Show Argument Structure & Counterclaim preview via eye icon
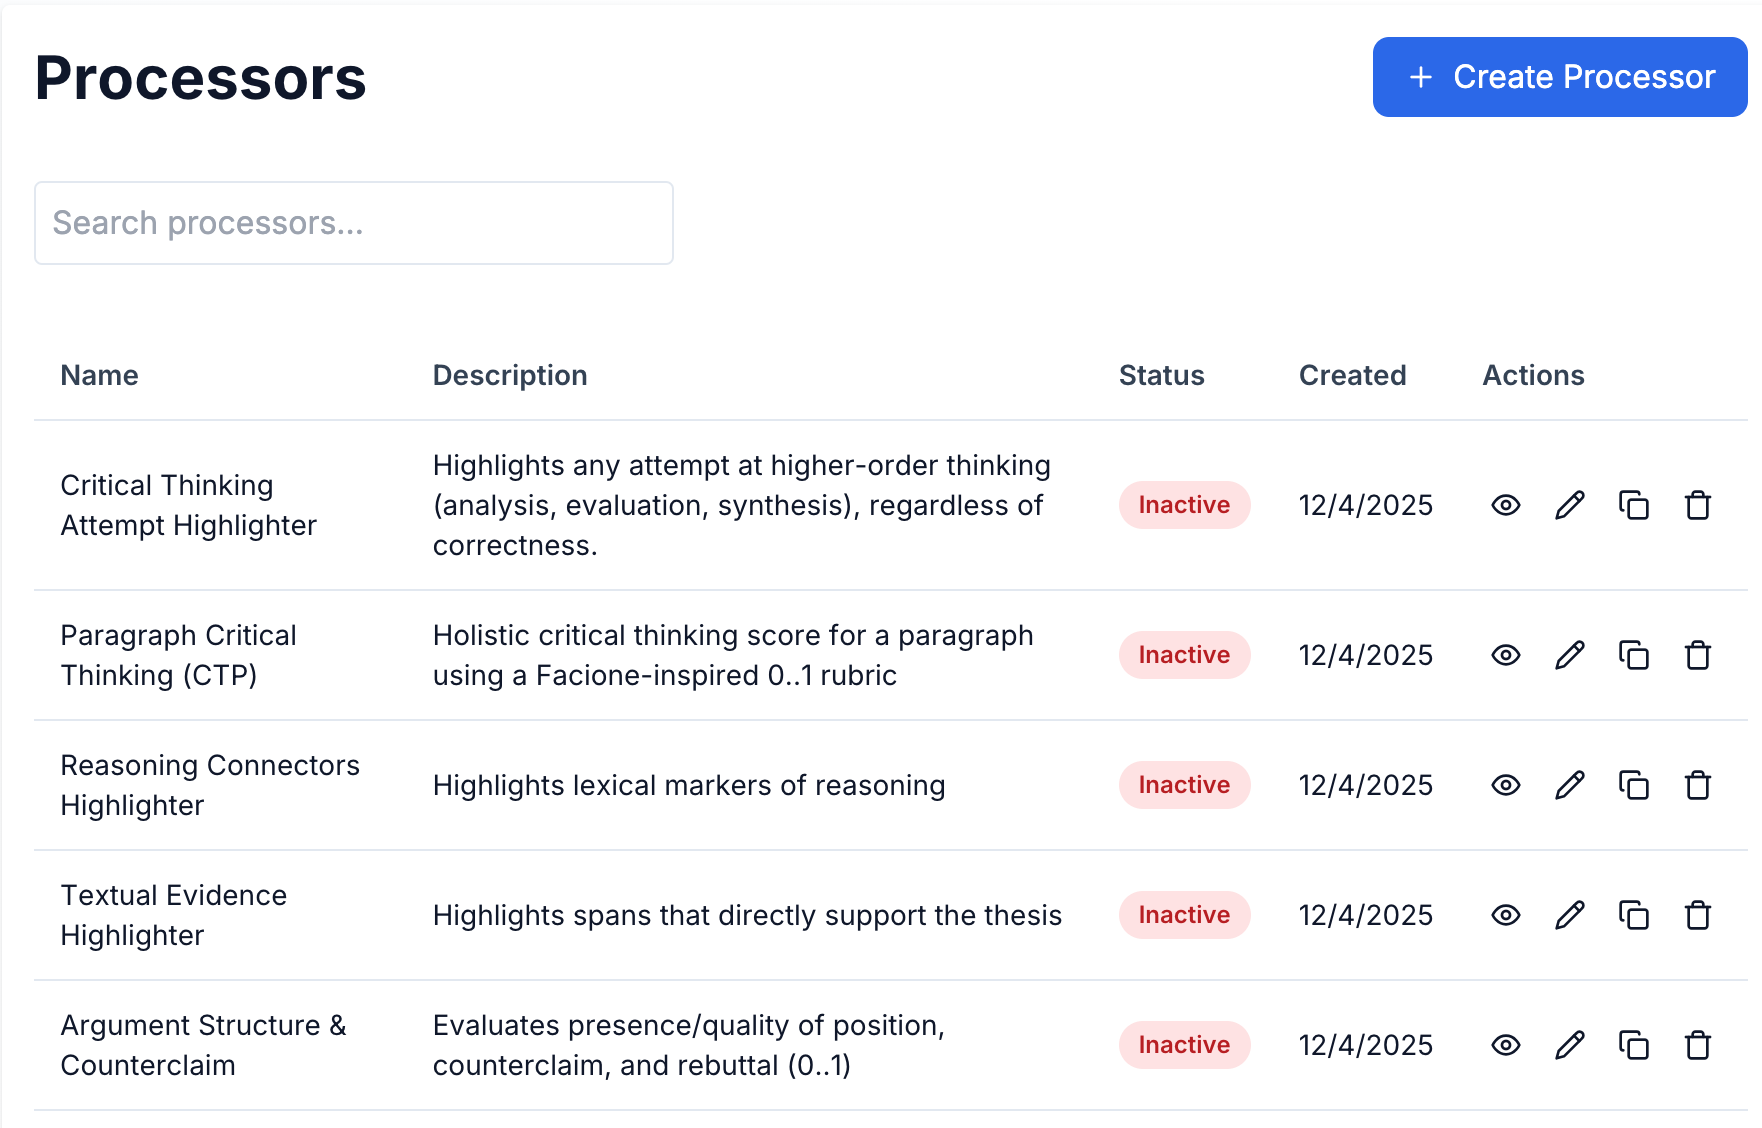Image resolution: width=1762 pixels, height=1128 pixels. click(1506, 1045)
